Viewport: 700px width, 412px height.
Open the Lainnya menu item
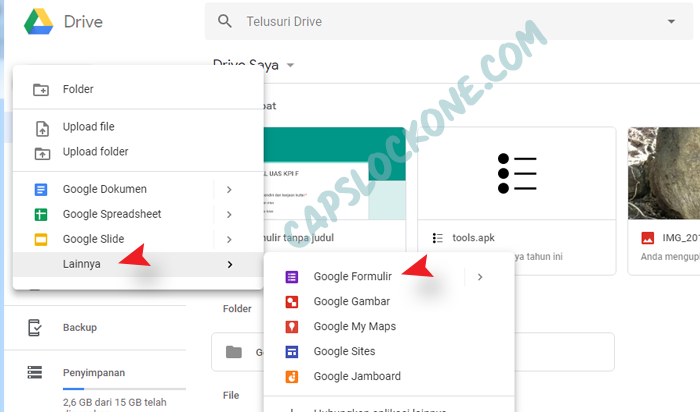138,264
